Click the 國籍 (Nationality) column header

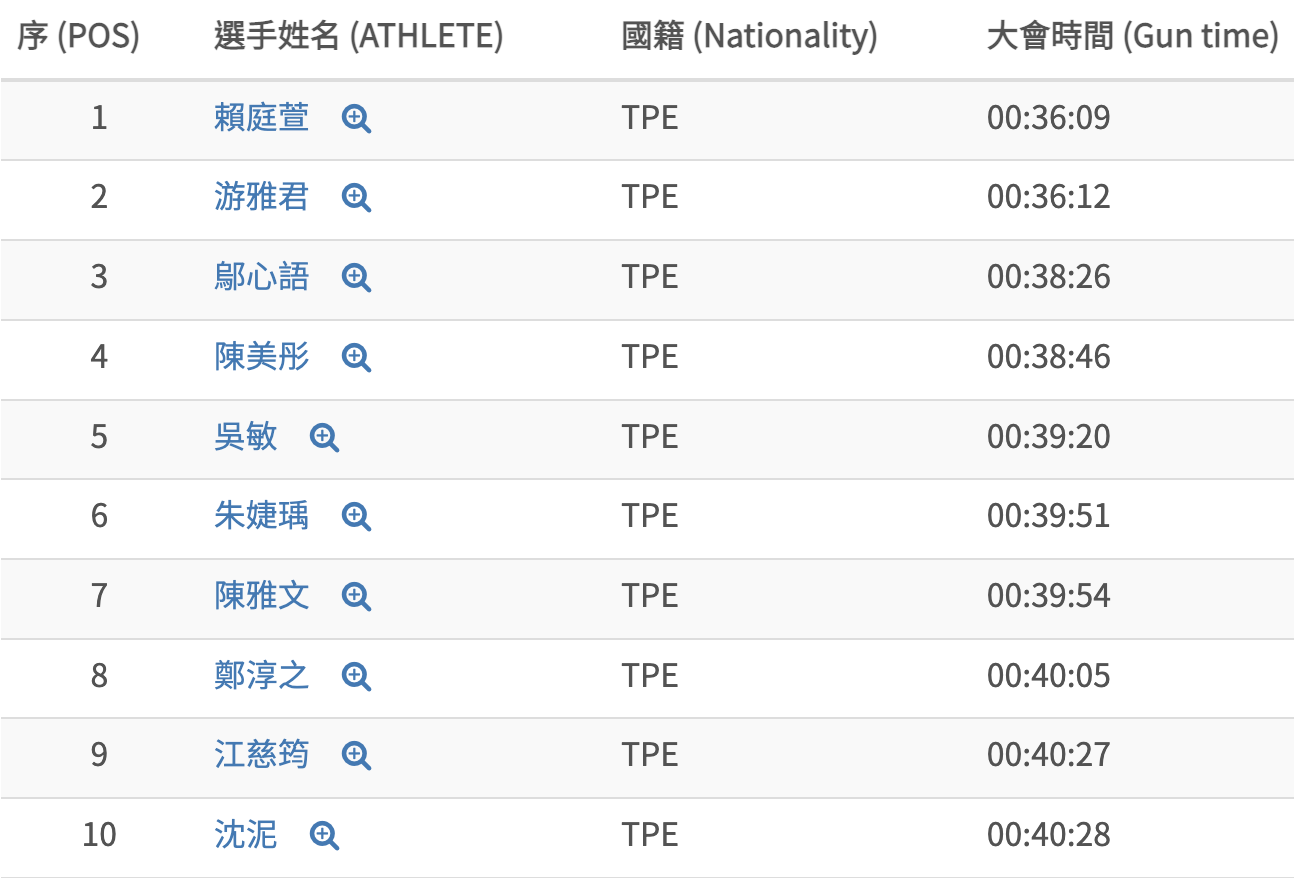749,37
